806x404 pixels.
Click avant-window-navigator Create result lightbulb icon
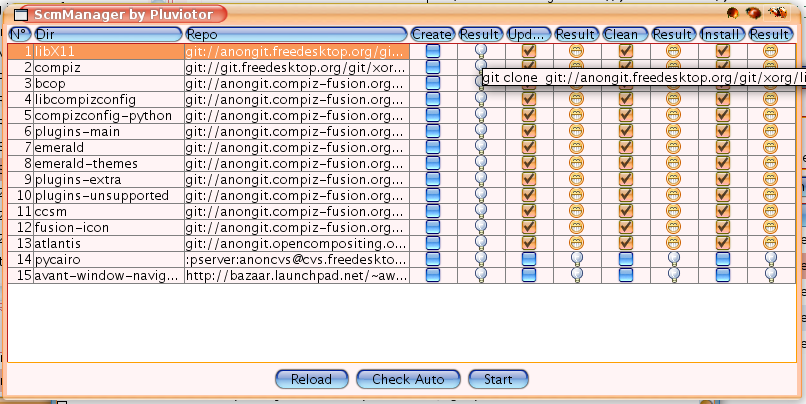(481, 274)
